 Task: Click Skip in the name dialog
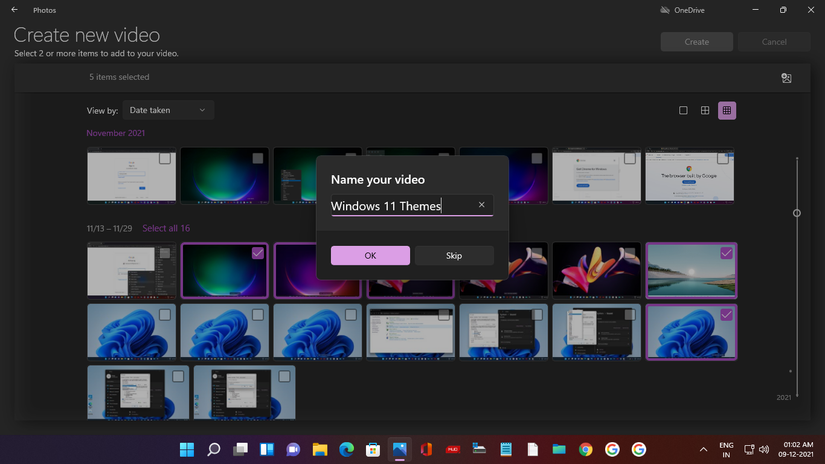(454, 255)
